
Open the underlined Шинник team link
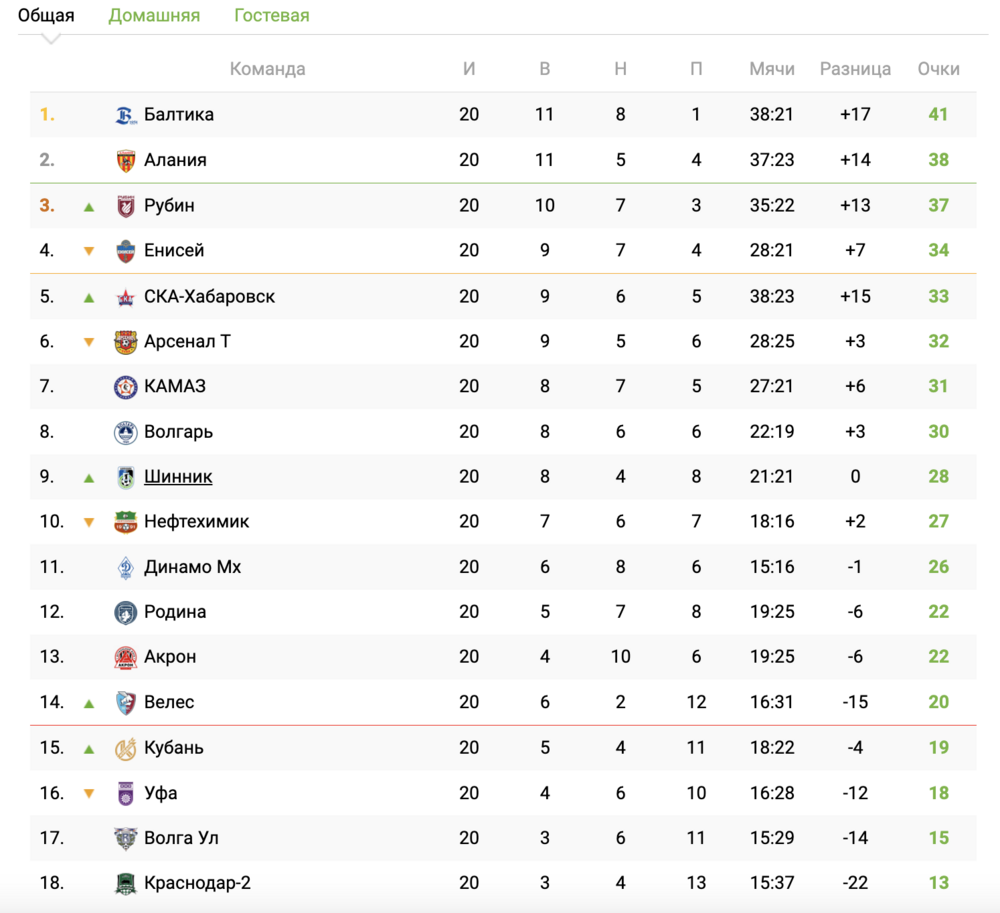(178, 477)
